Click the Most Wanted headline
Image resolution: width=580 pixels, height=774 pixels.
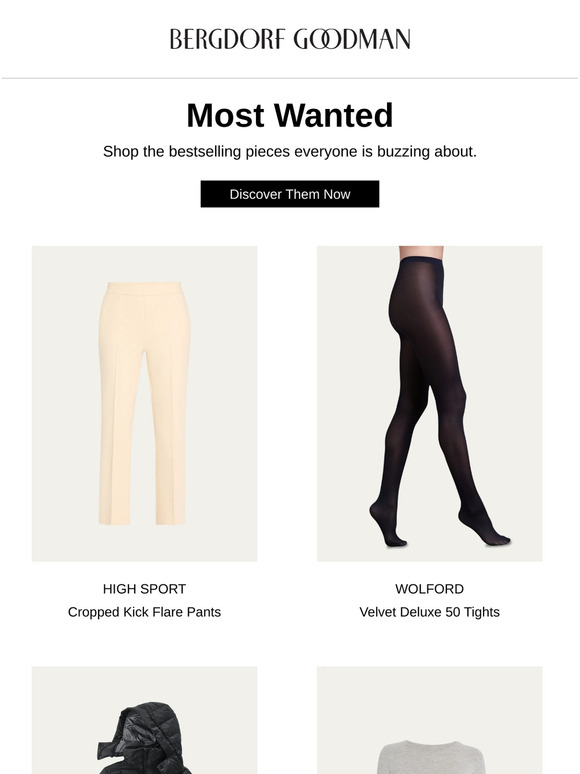(290, 116)
